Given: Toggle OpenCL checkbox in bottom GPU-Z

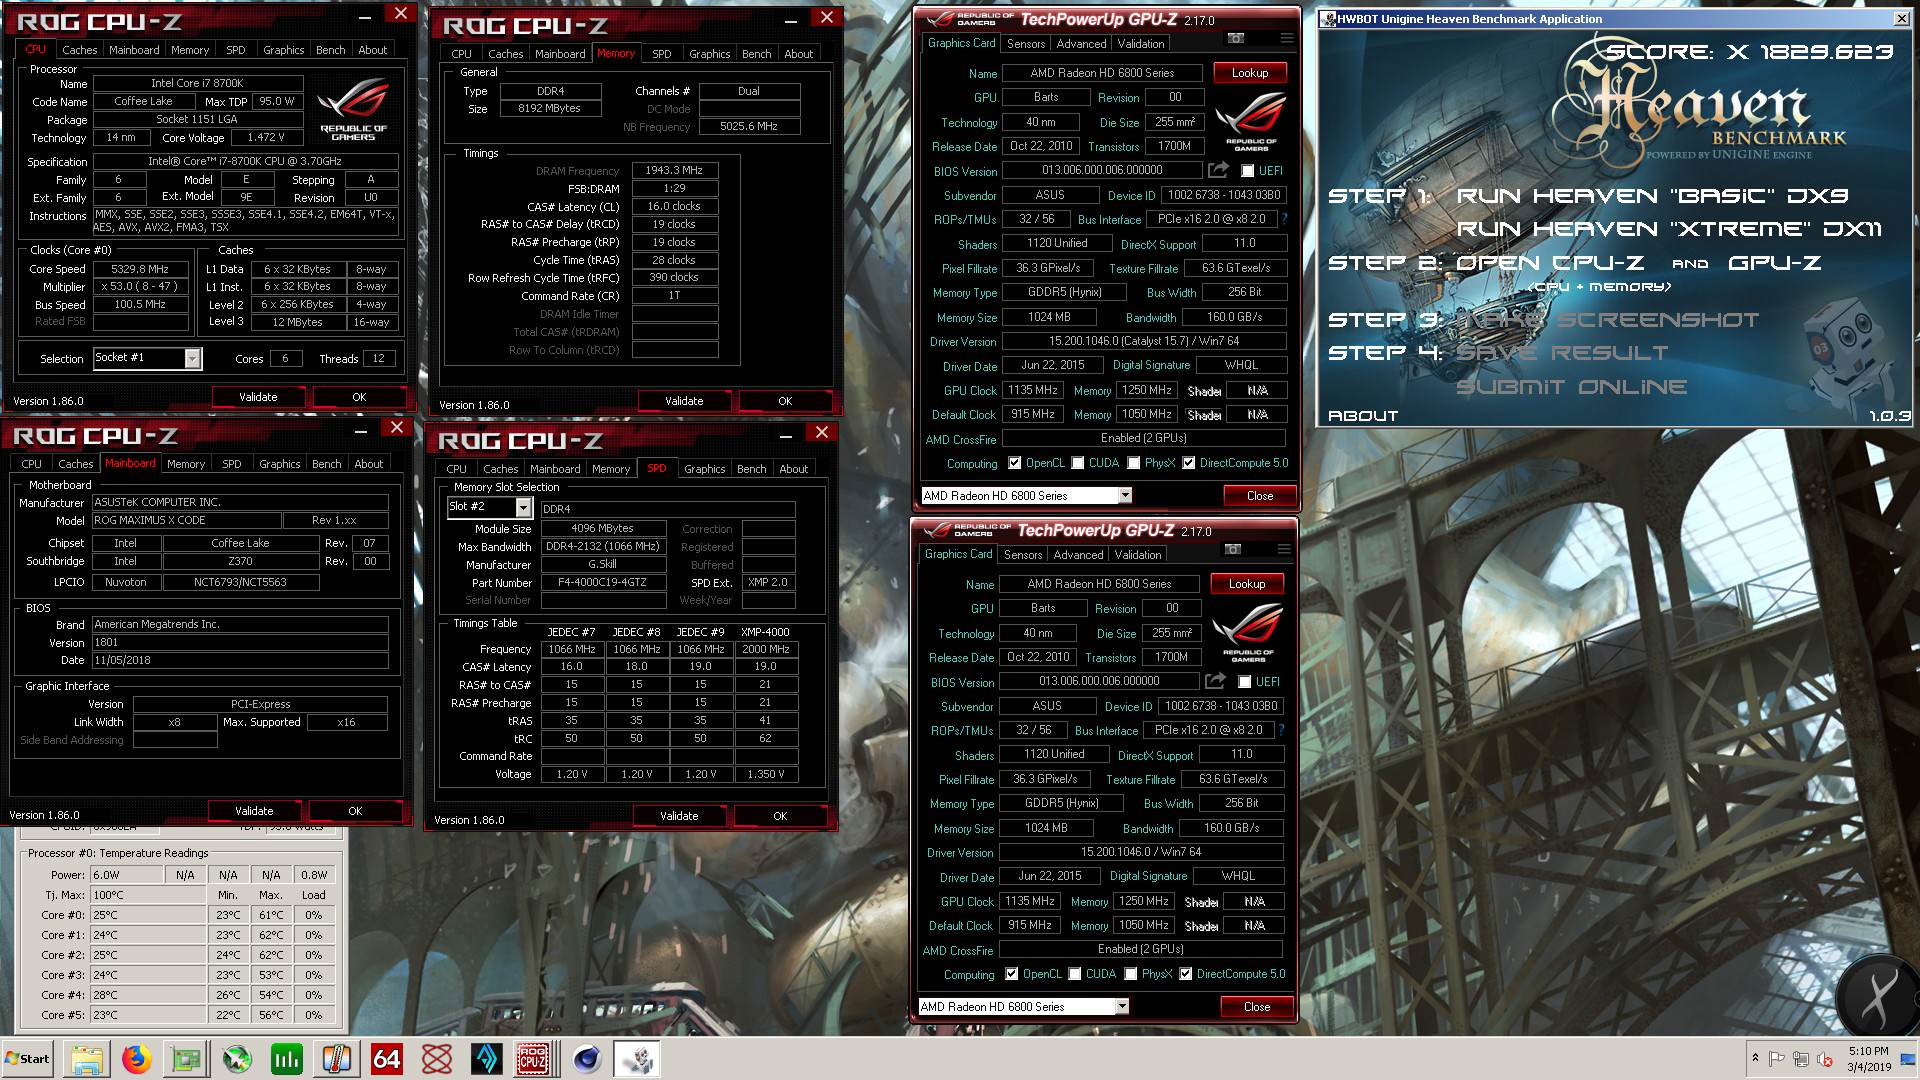Looking at the screenshot, I should (x=1012, y=974).
